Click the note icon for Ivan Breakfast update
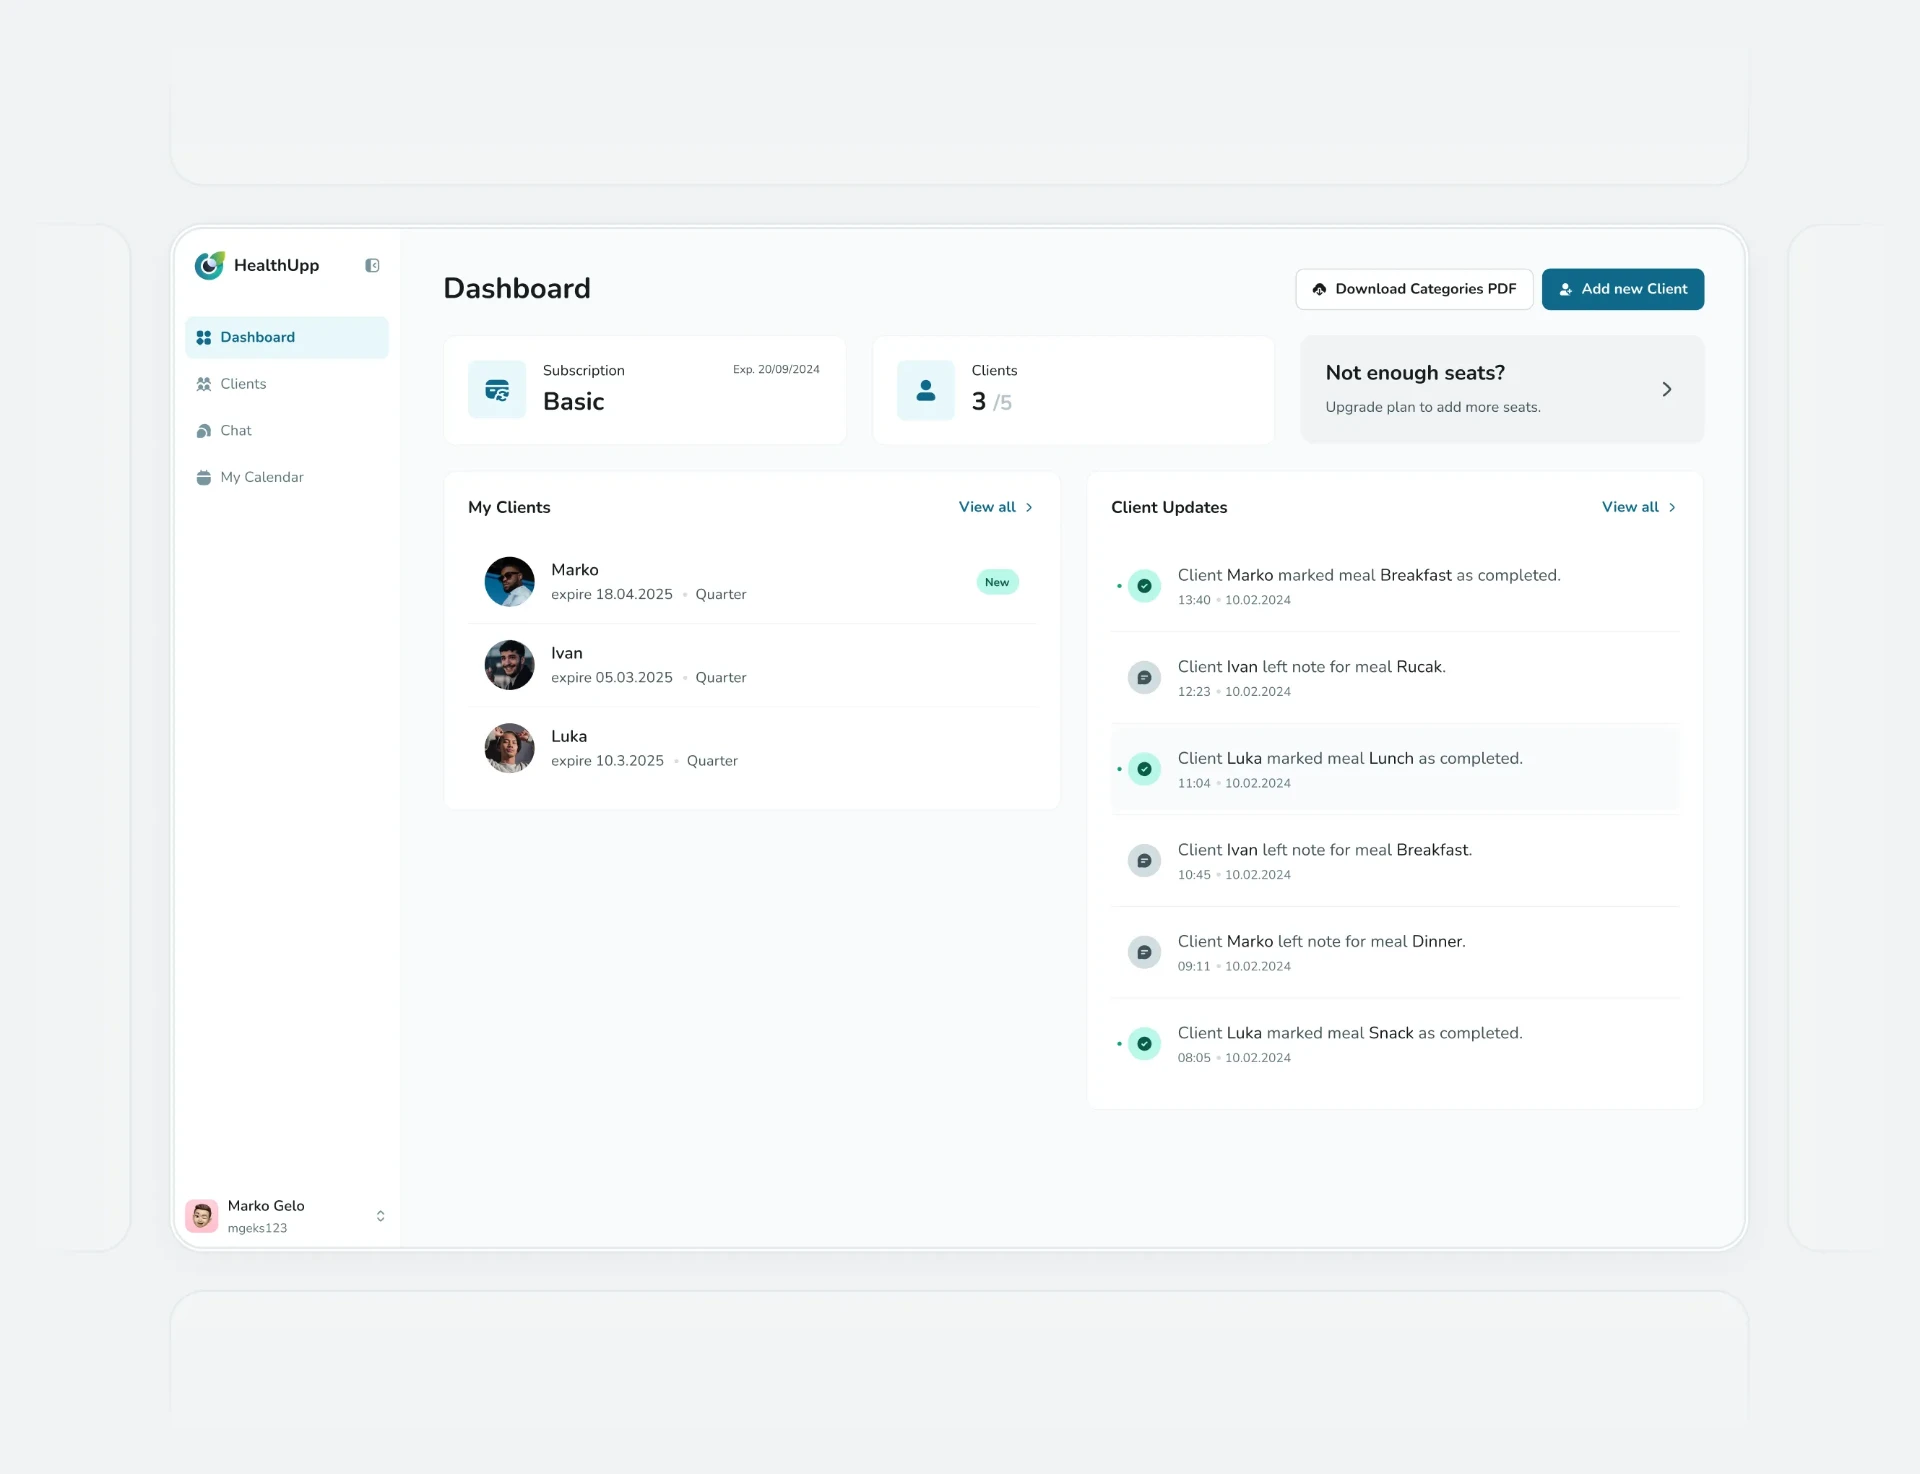Screen dimensions: 1920x1474 (1144, 861)
